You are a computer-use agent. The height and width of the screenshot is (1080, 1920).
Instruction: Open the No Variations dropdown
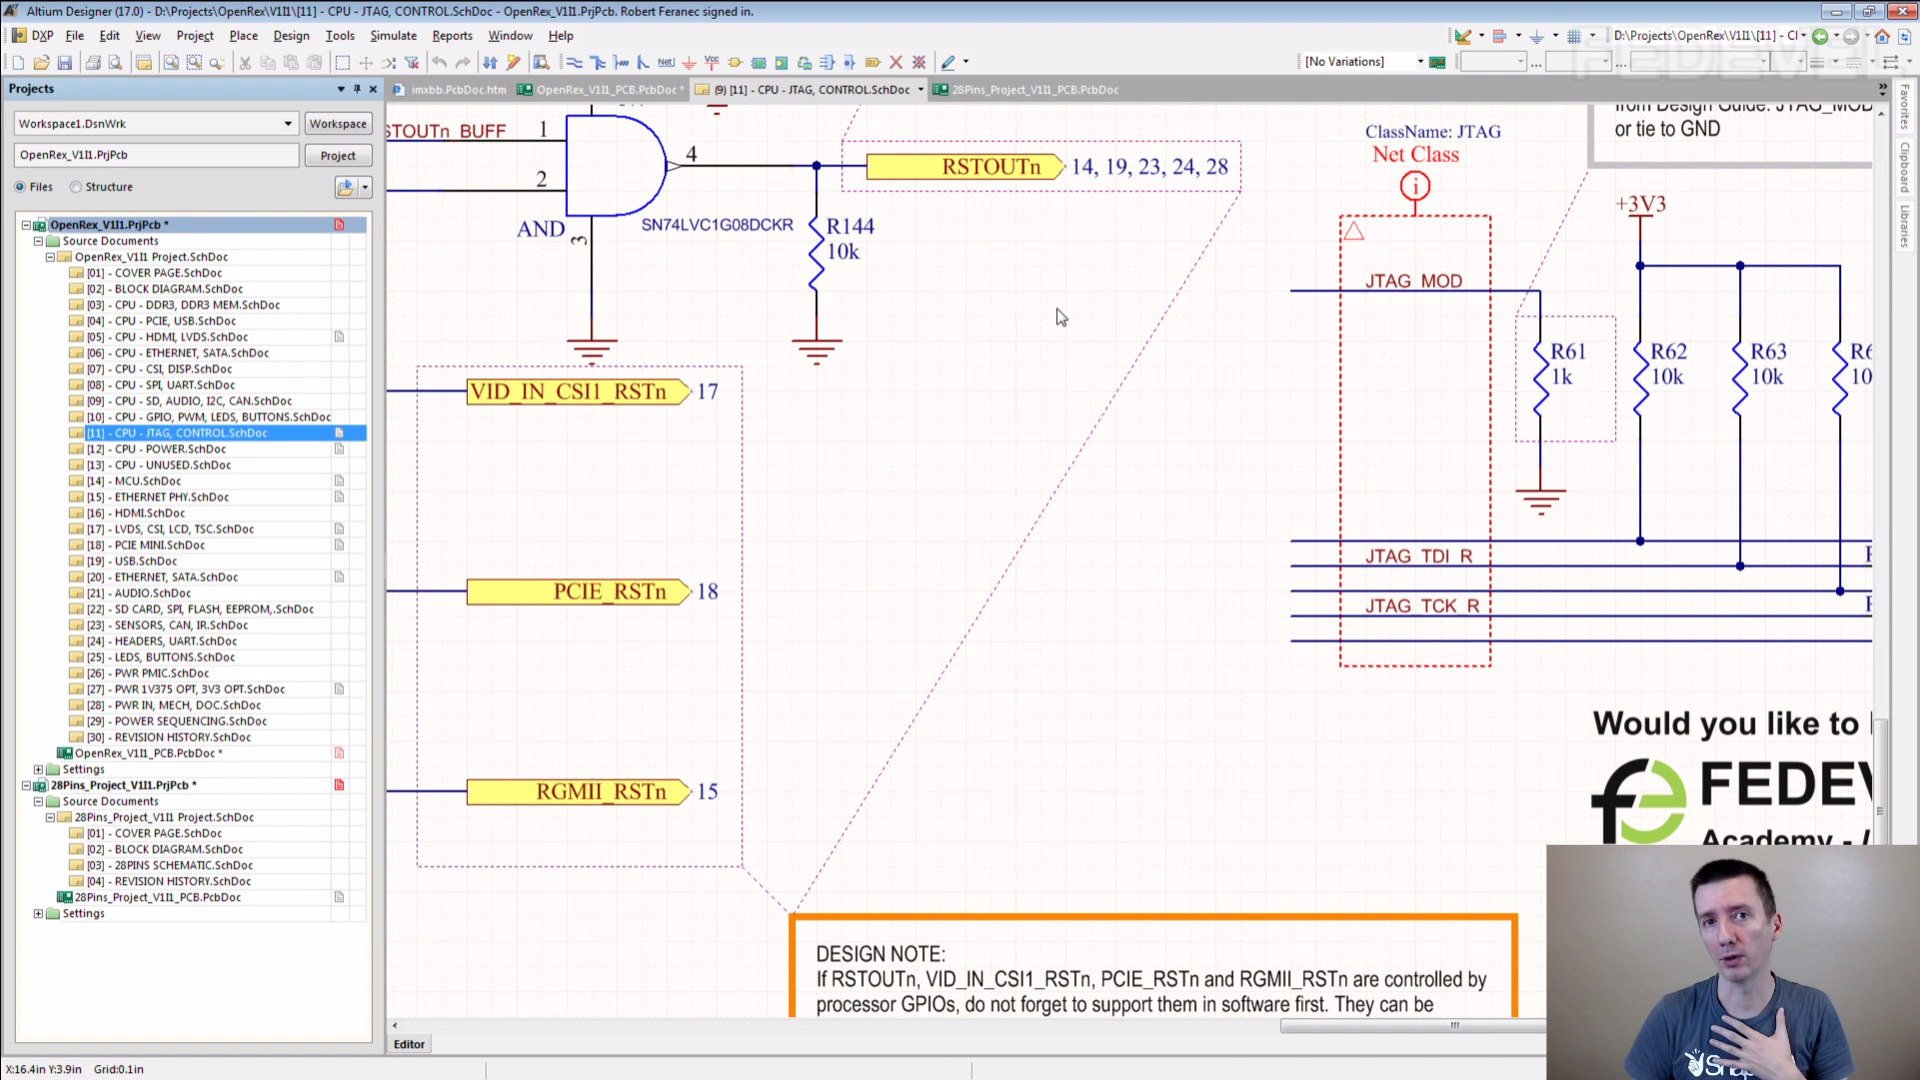point(1419,62)
